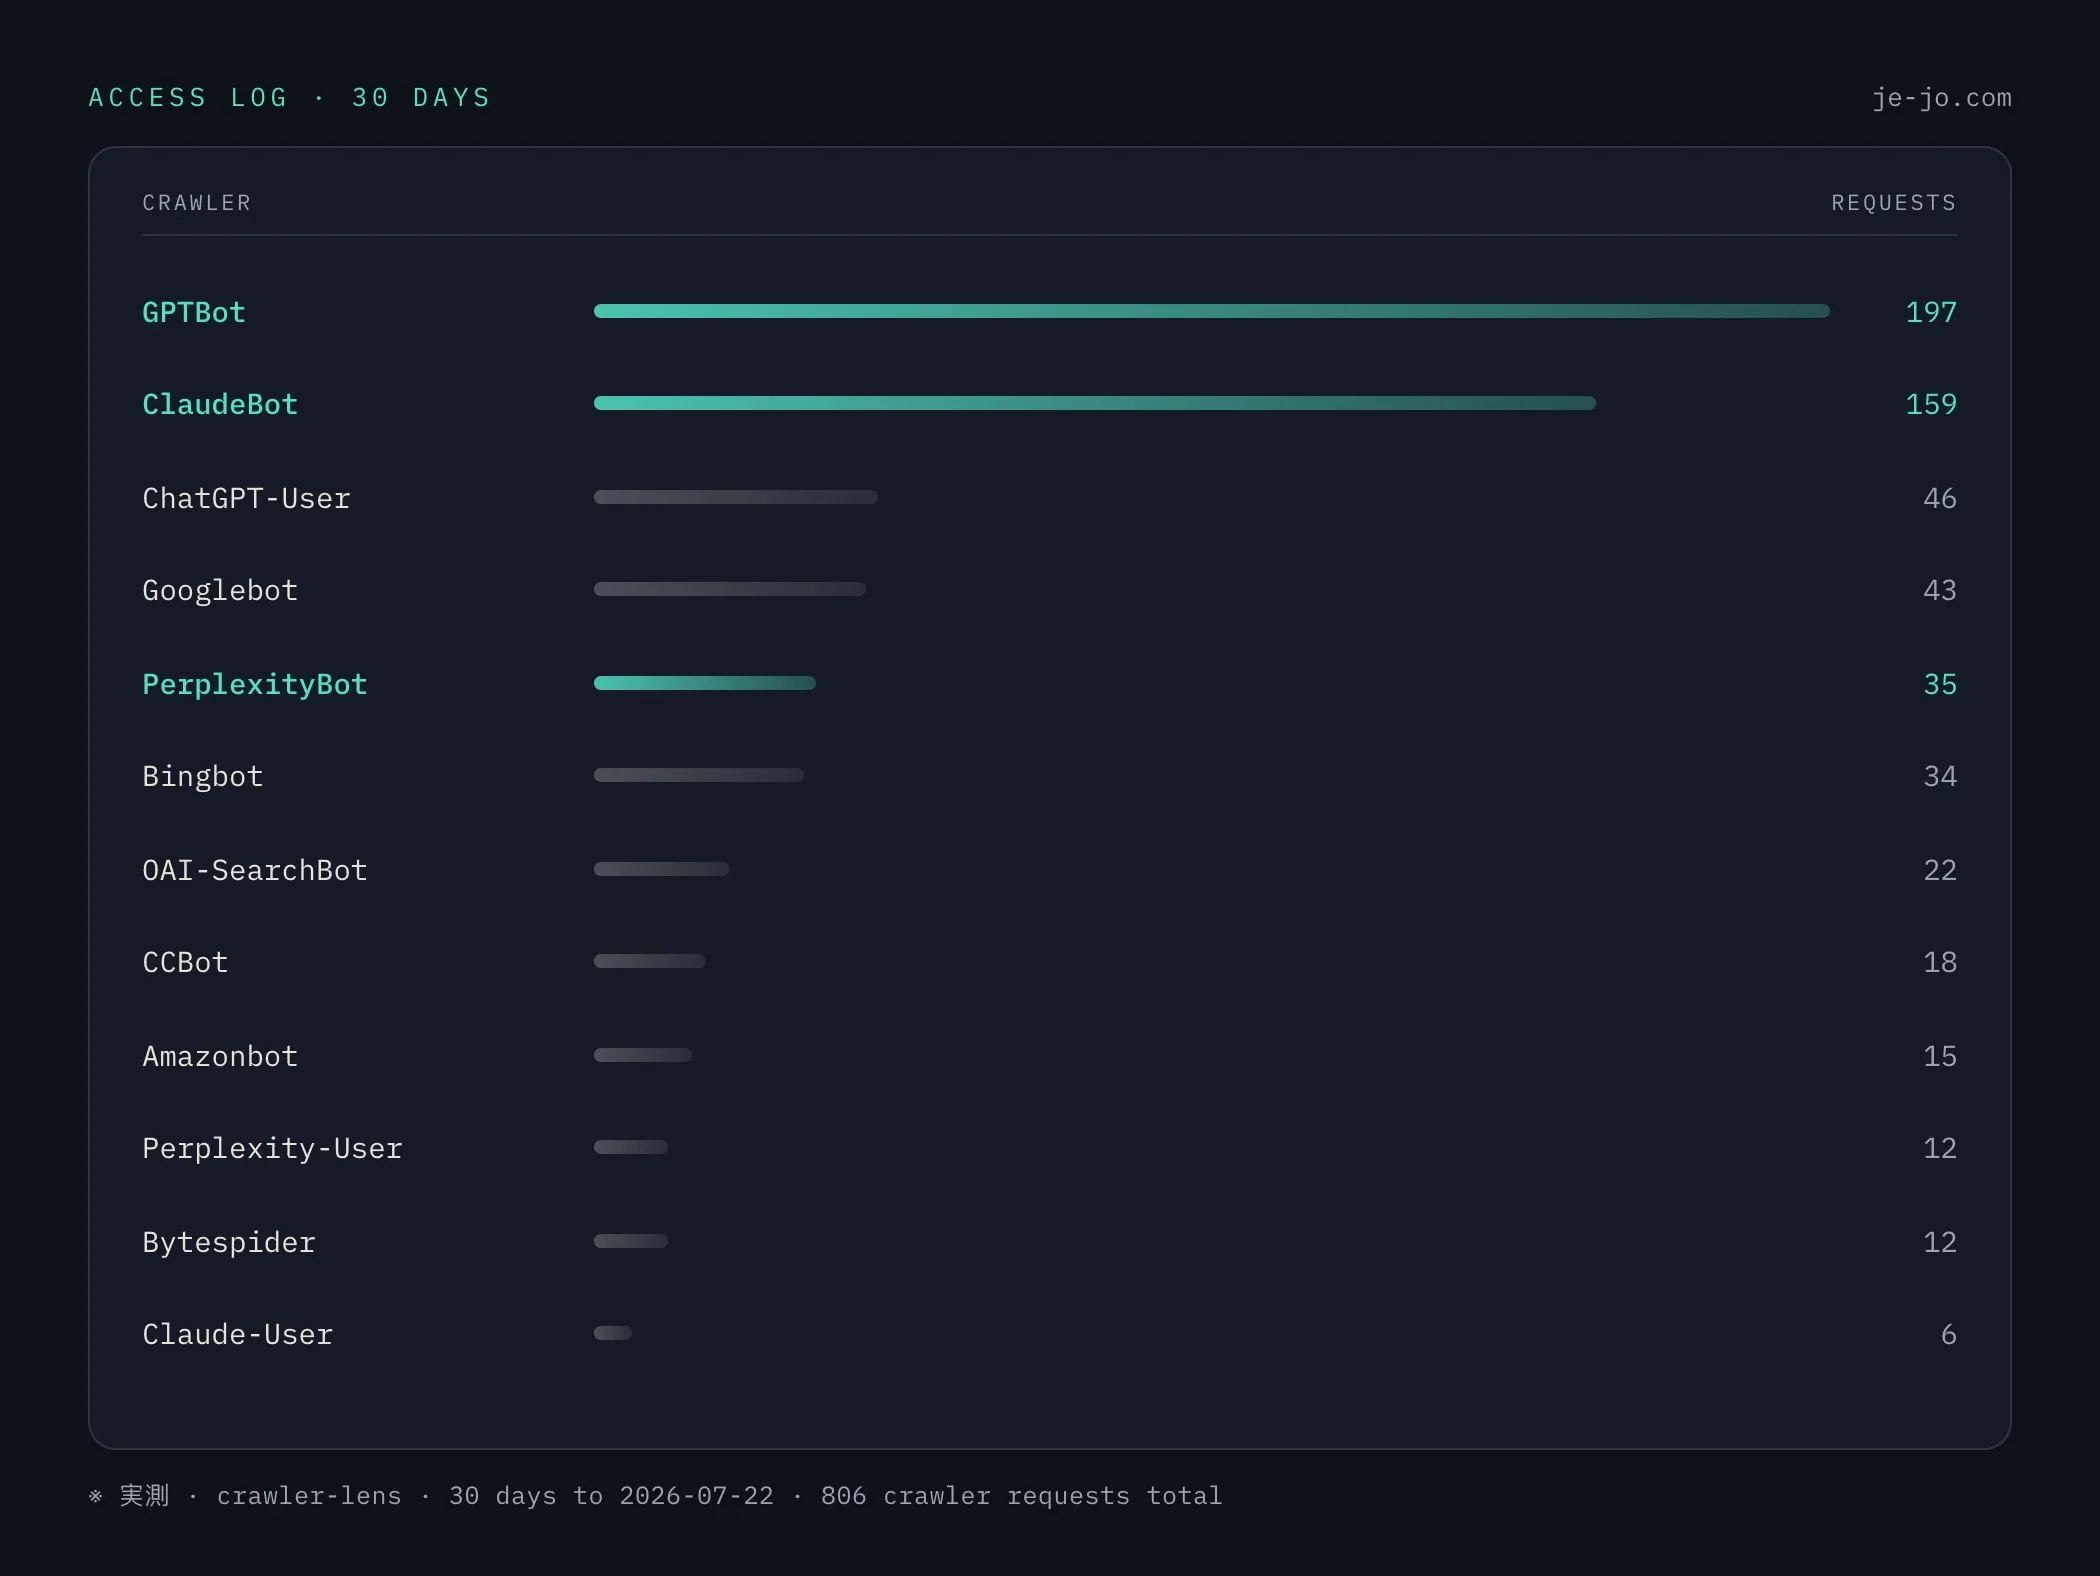Image resolution: width=2100 pixels, height=1576 pixels.
Task: Click the REQUESTS column header
Action: (x=1894, y=203)
